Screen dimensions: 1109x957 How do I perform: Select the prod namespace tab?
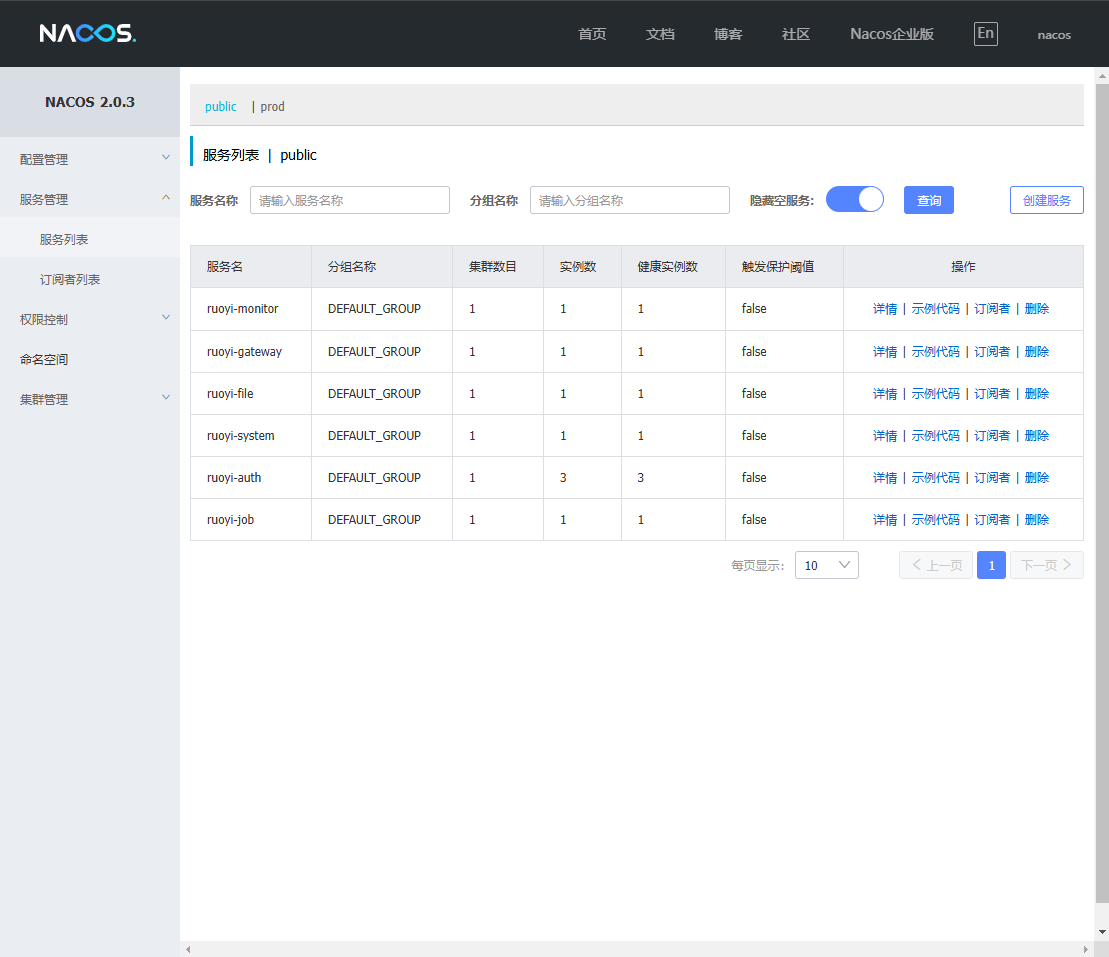point(272,106)
